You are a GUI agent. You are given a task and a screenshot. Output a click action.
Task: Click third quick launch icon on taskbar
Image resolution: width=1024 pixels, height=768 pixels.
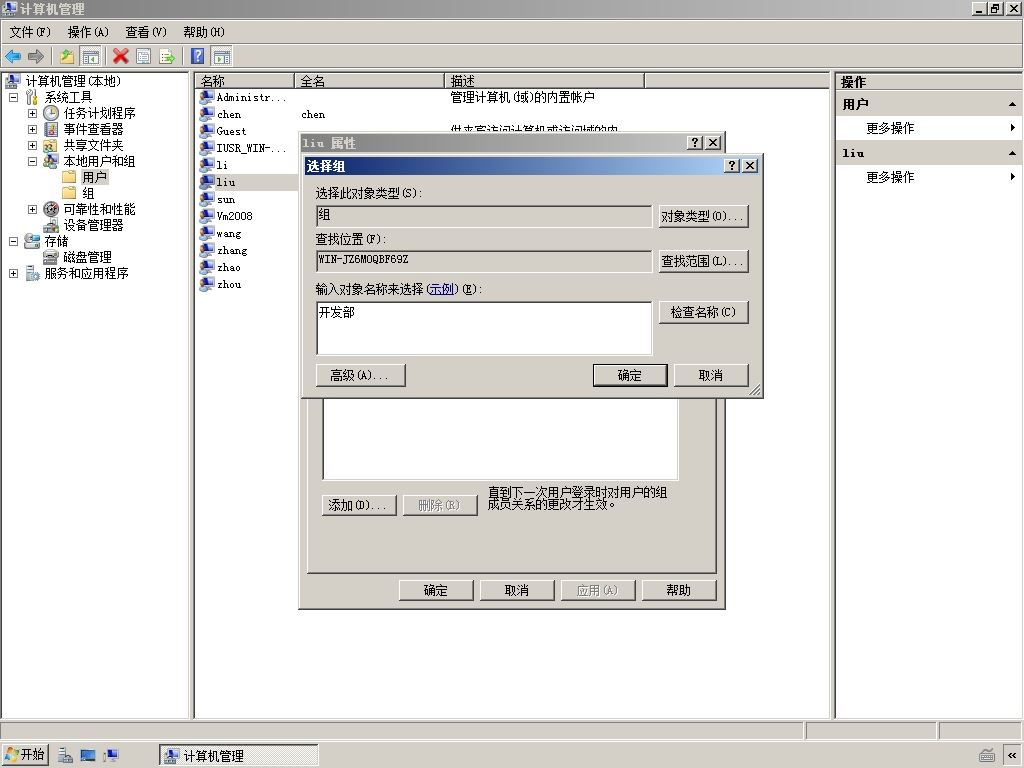click(x=111, y=756)
